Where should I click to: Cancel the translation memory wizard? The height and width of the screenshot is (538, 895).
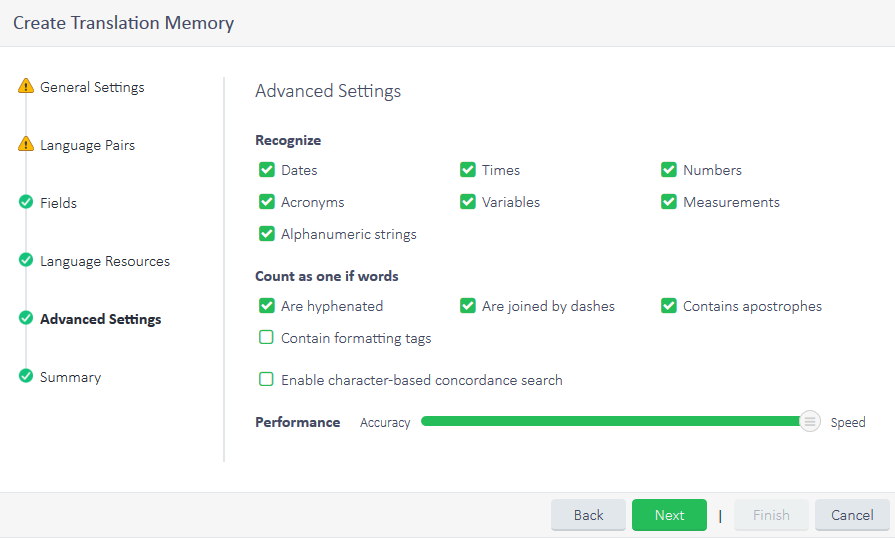[852, 515]
